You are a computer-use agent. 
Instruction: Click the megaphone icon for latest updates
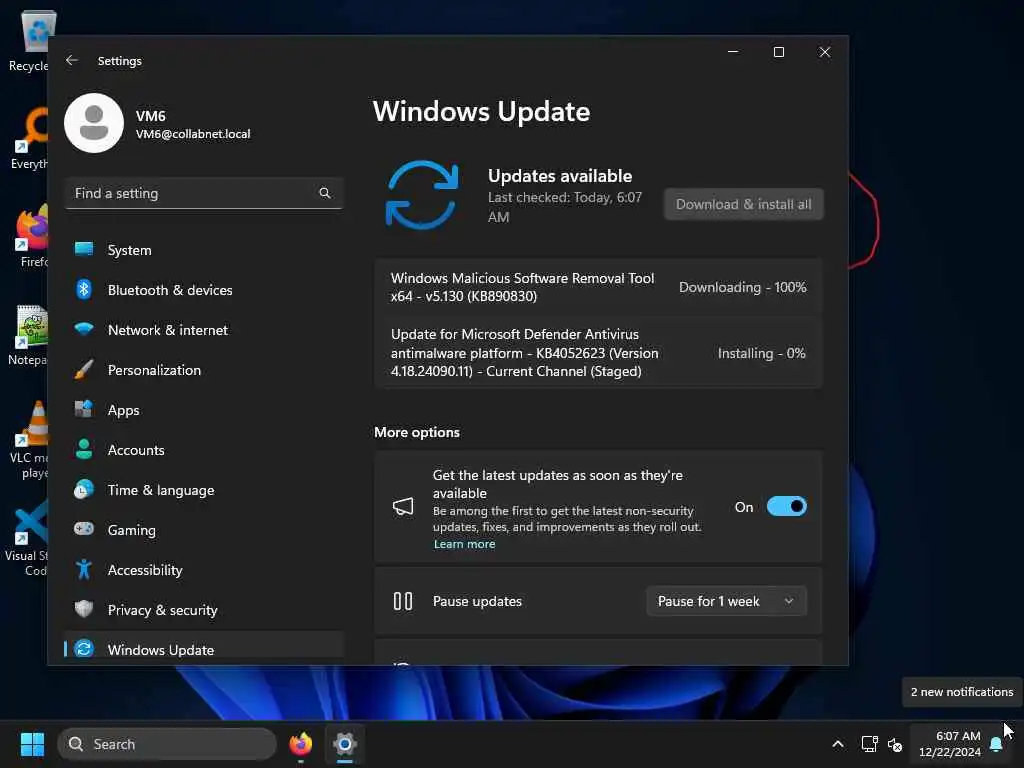pyautogui.click(x=403, y=506)
